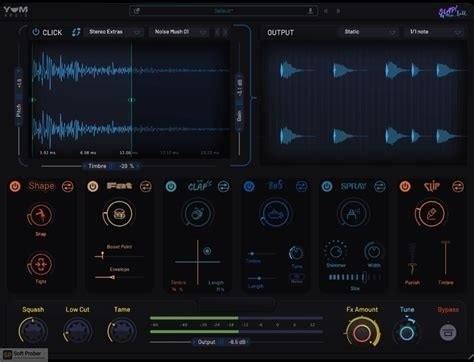Click the Clap XY pad puck
This screenshot has height=362, width=474.
207,251
